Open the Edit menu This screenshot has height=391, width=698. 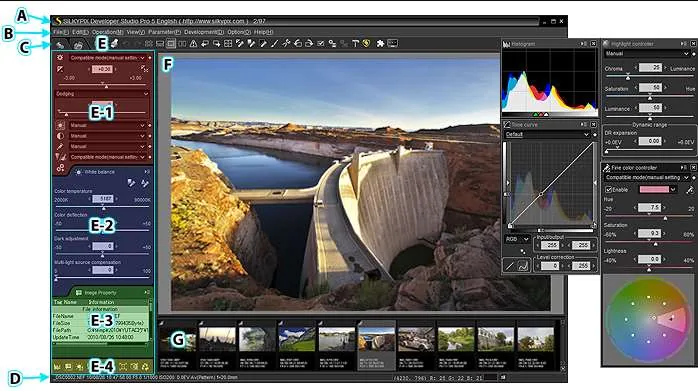[x=80, y=32]
